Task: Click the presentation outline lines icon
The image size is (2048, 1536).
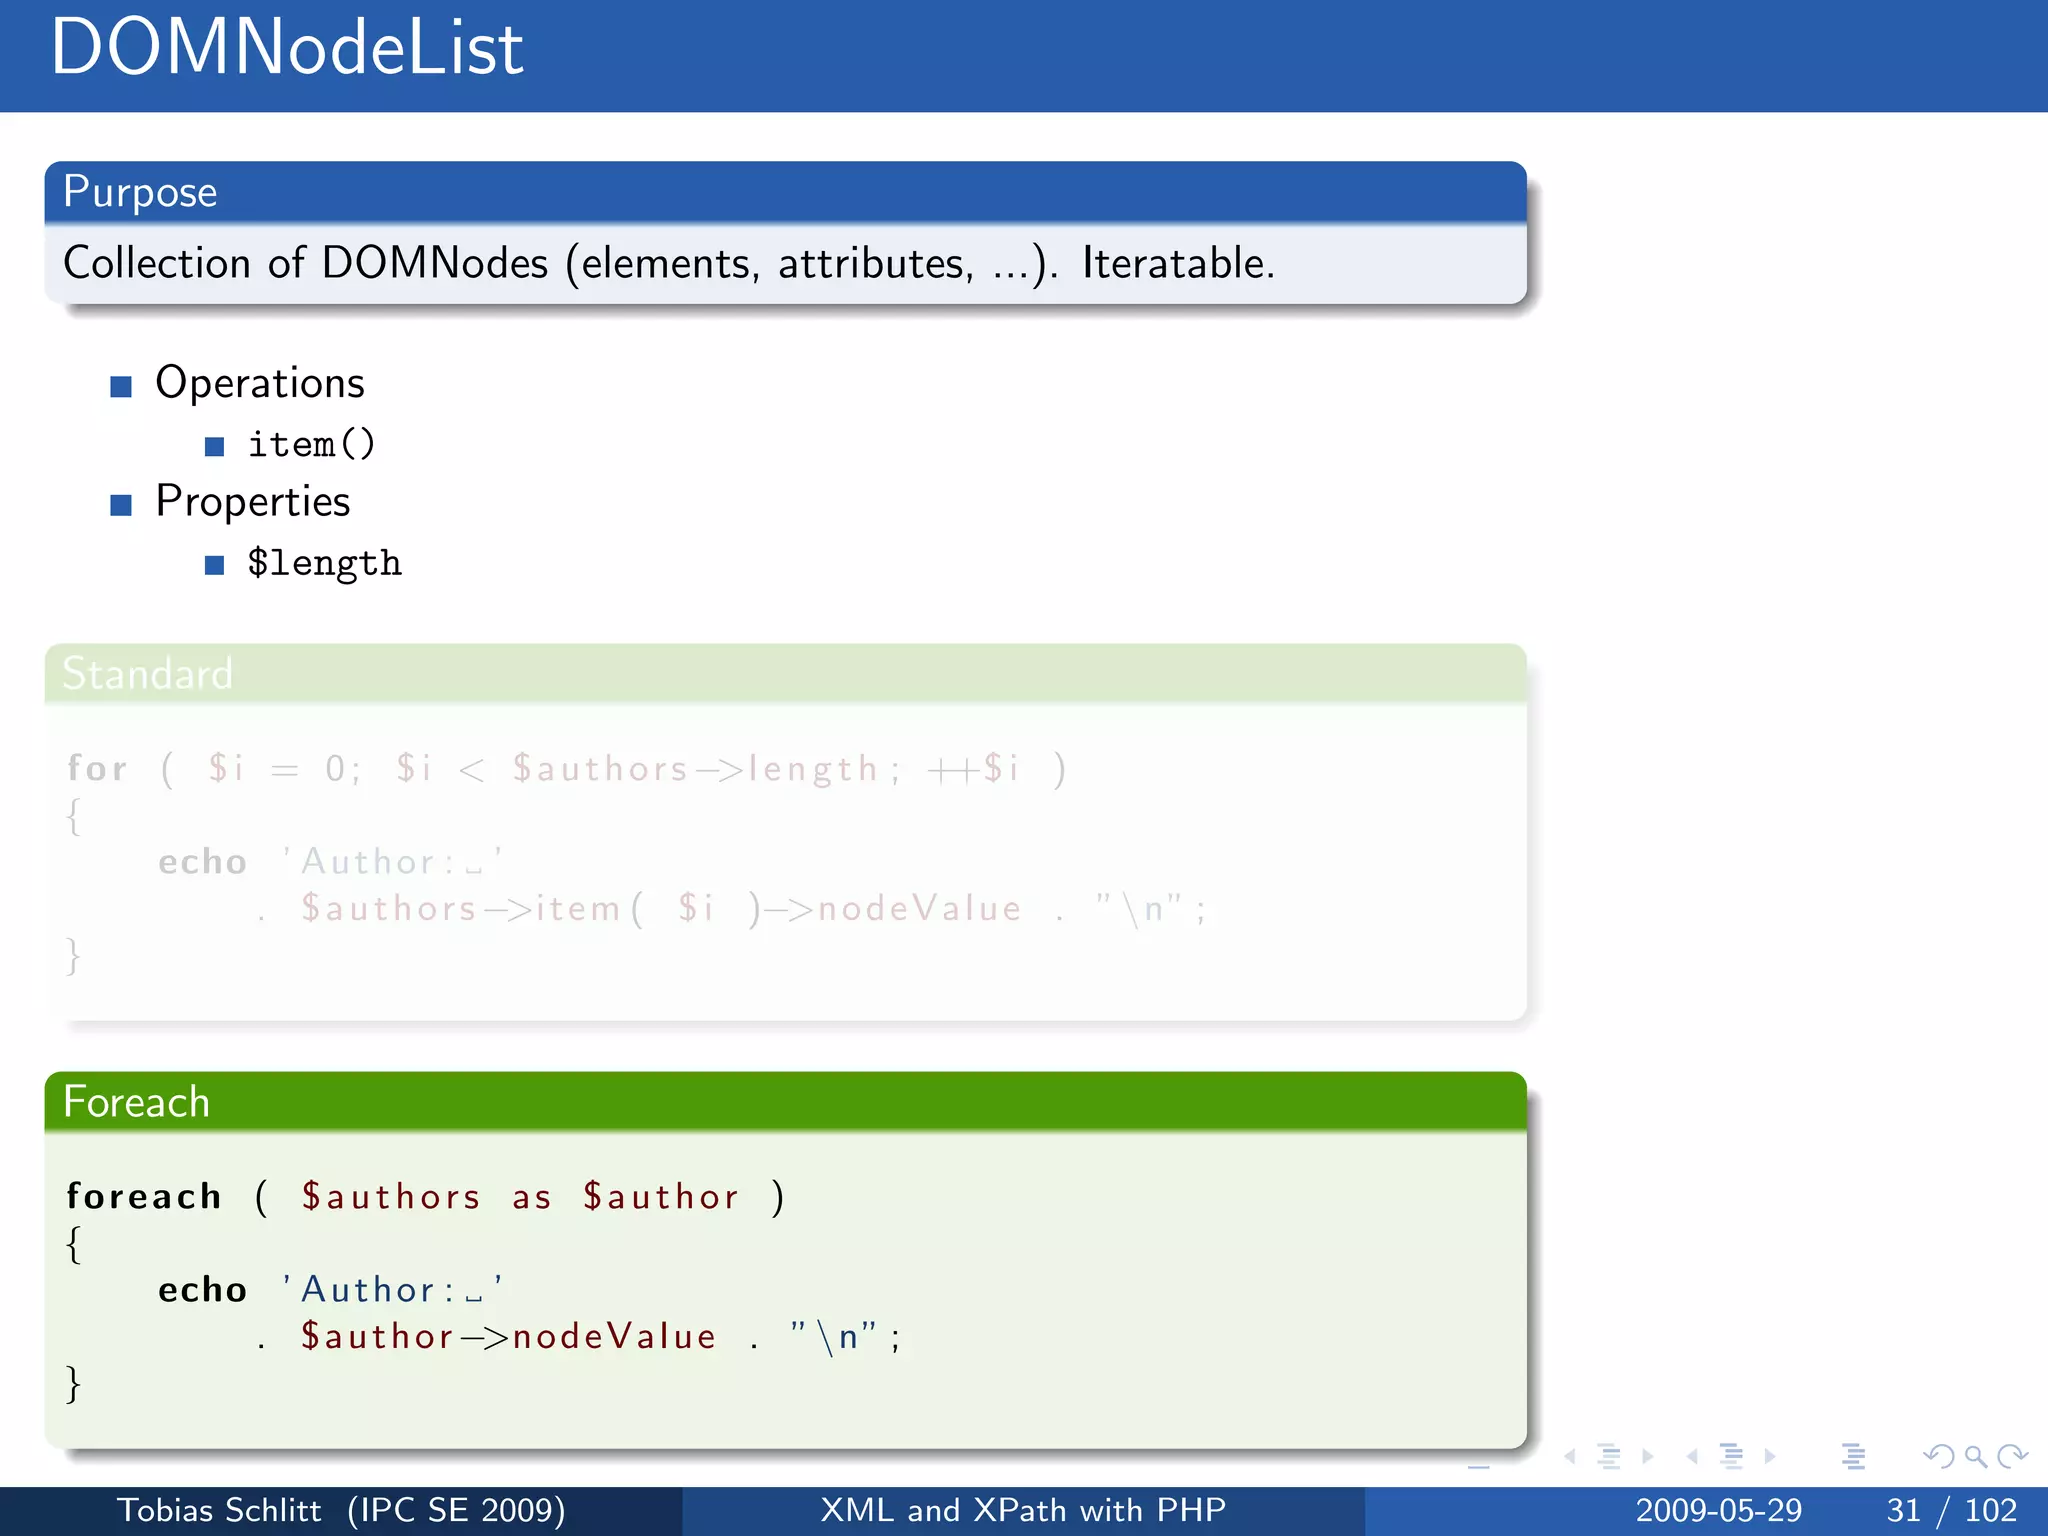Action: (x=1853, y=1457)
